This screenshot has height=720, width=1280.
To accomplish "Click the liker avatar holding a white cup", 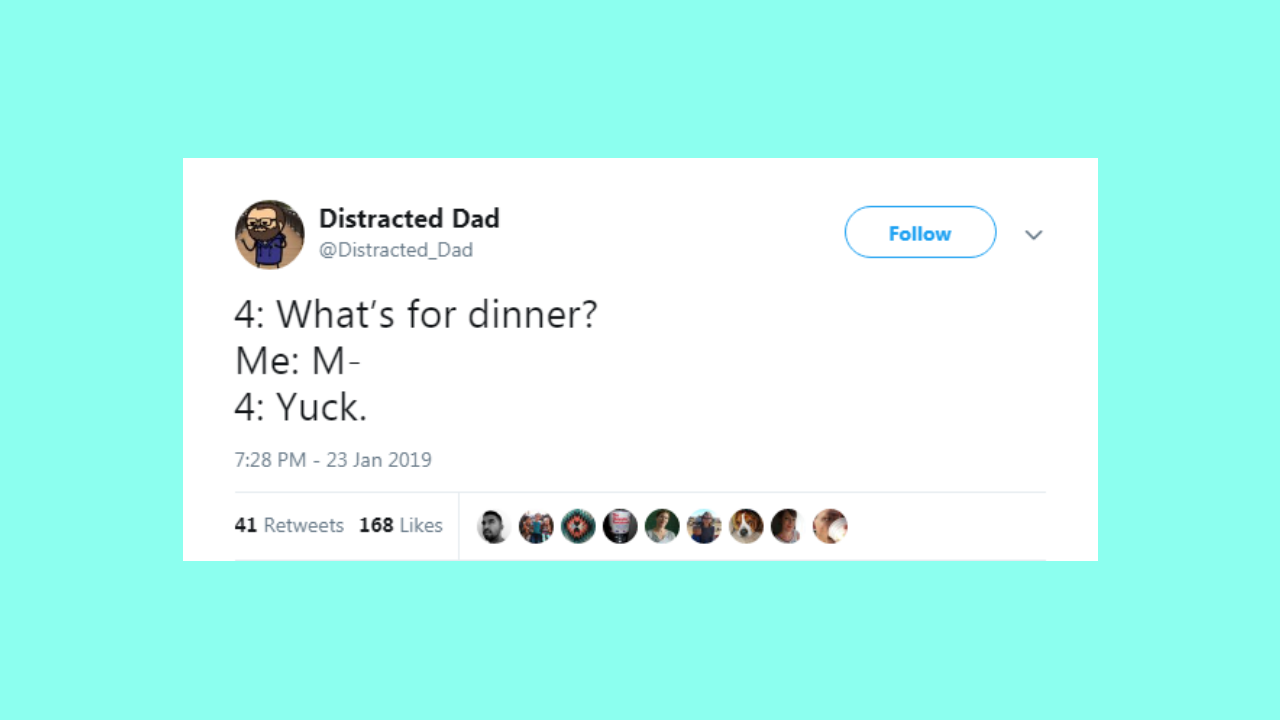I will (x=830, y=526).
